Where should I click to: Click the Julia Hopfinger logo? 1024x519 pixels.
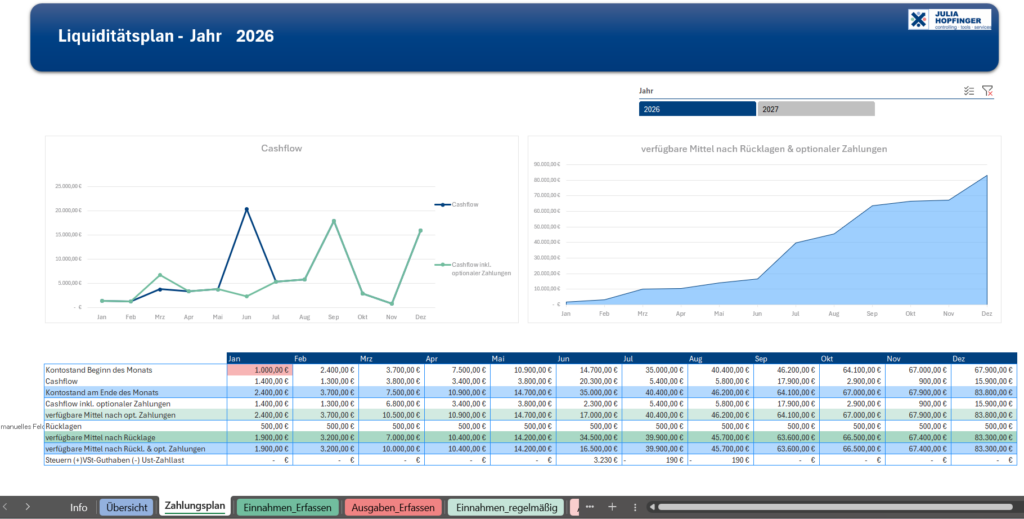coord(949,20)
